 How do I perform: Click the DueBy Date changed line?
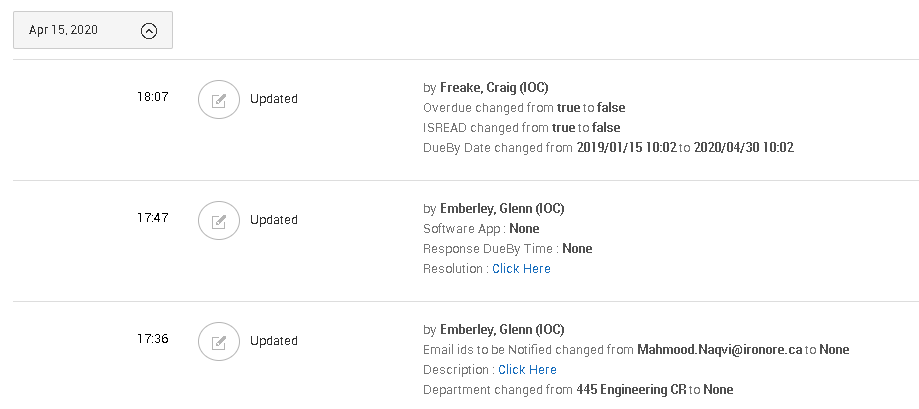(x=608, y=148)
